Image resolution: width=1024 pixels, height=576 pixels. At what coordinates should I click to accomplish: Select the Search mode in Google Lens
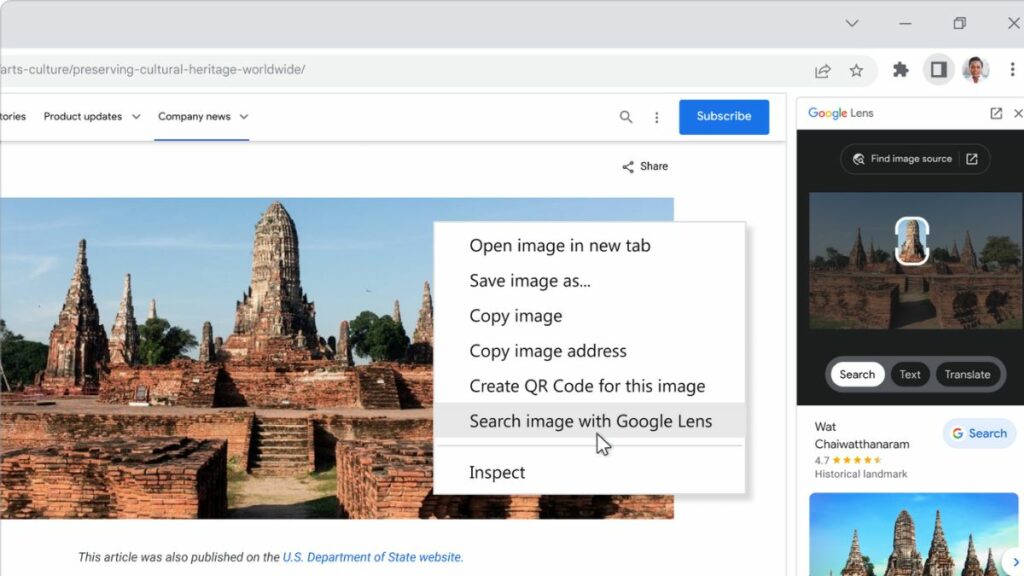(856, 374)
